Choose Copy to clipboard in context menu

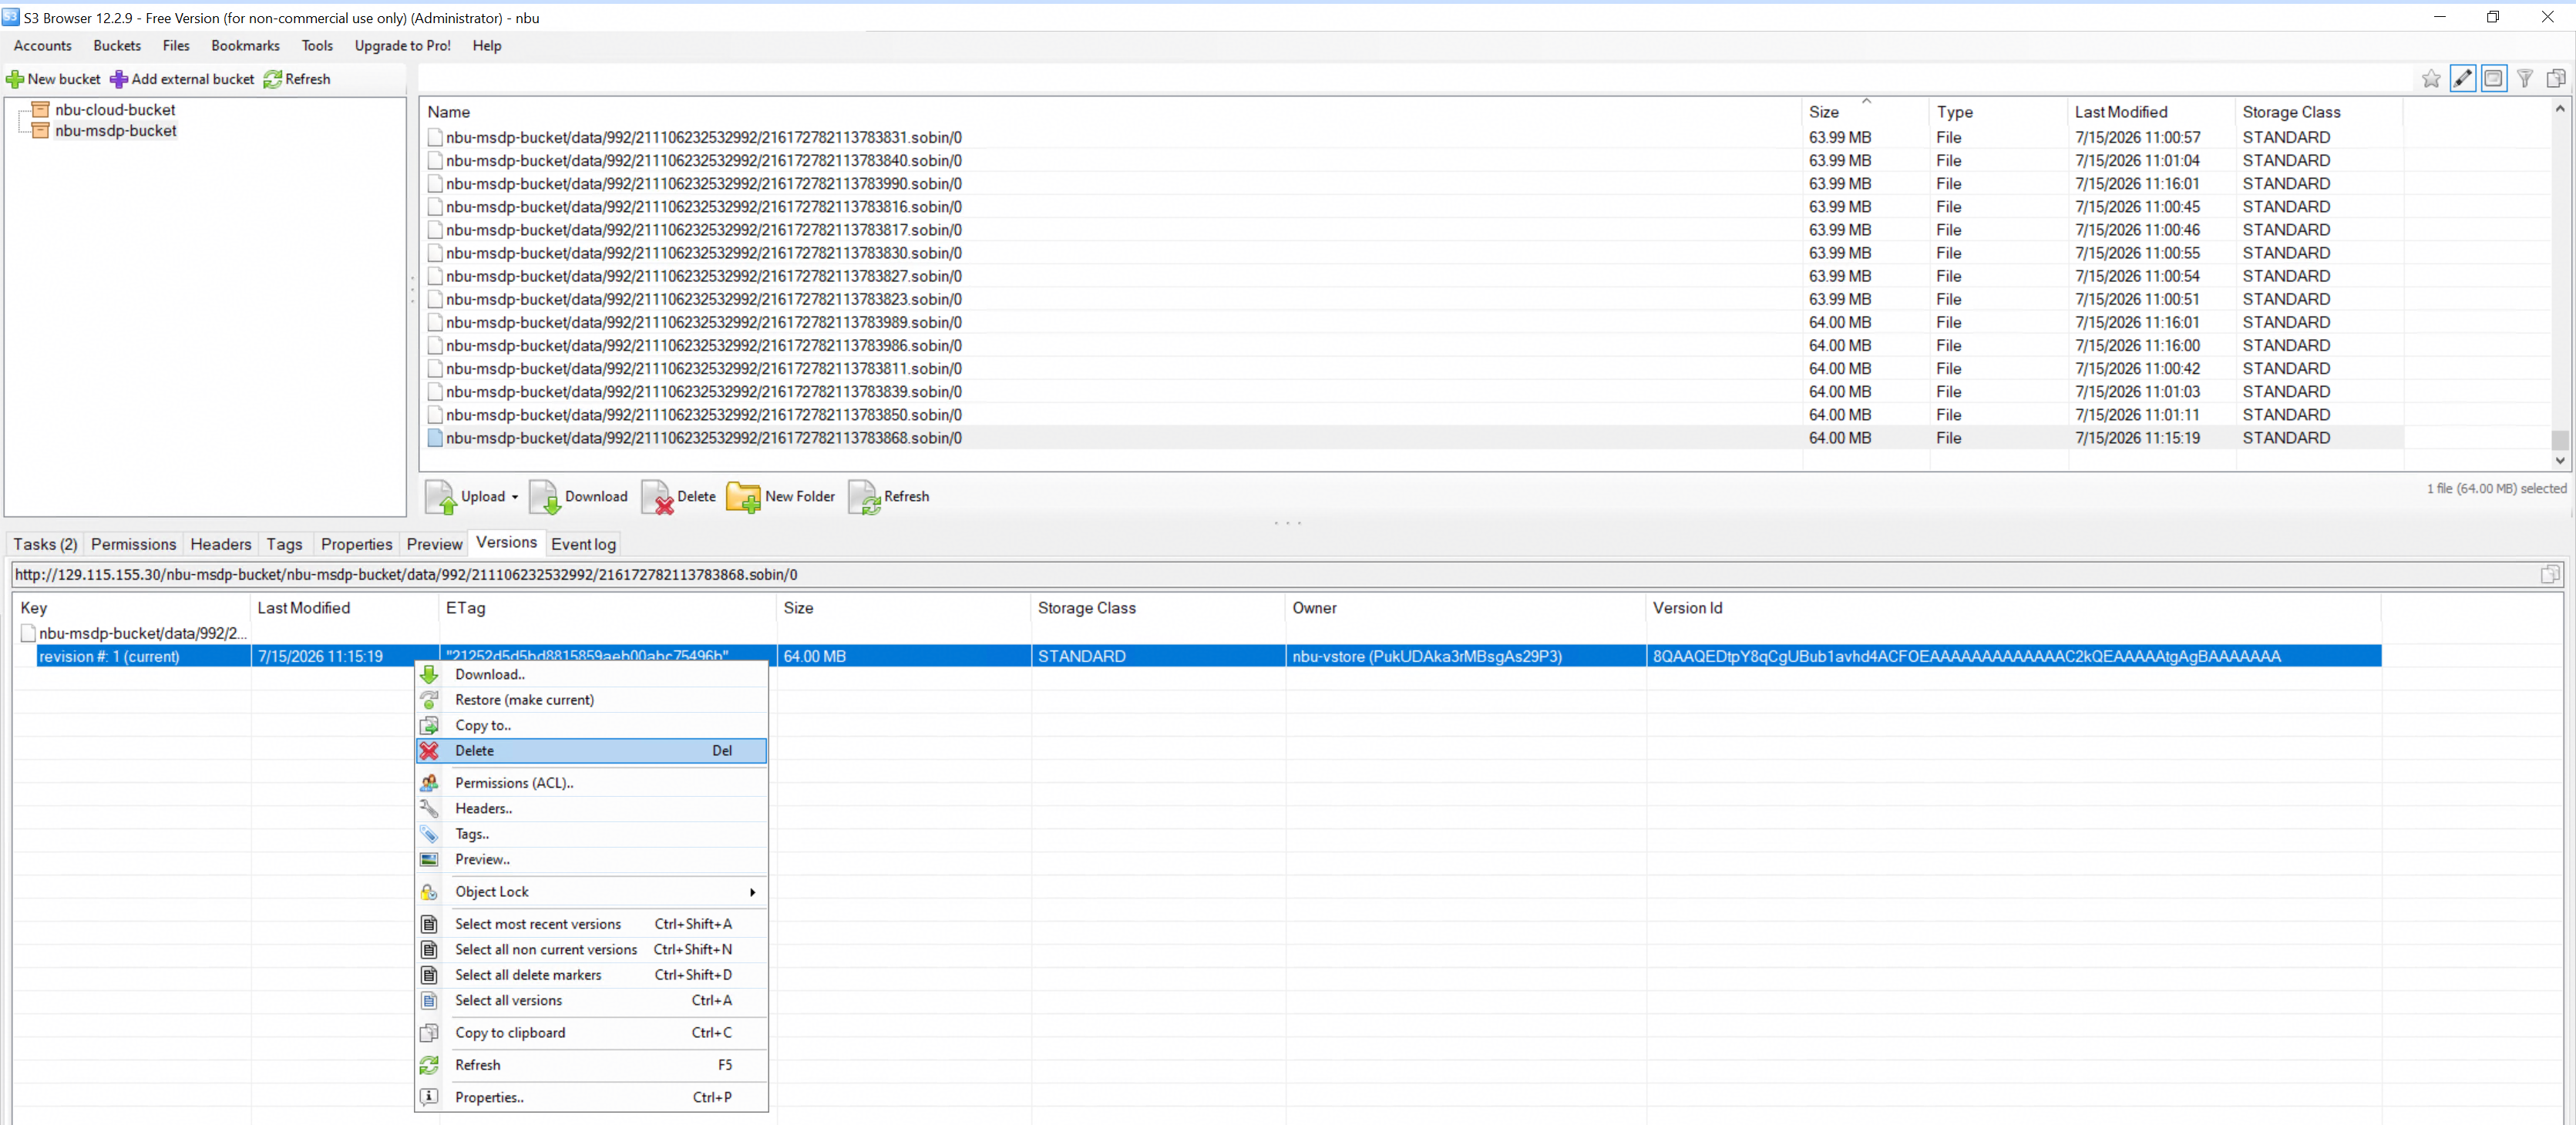click(x=592, y=1033)
